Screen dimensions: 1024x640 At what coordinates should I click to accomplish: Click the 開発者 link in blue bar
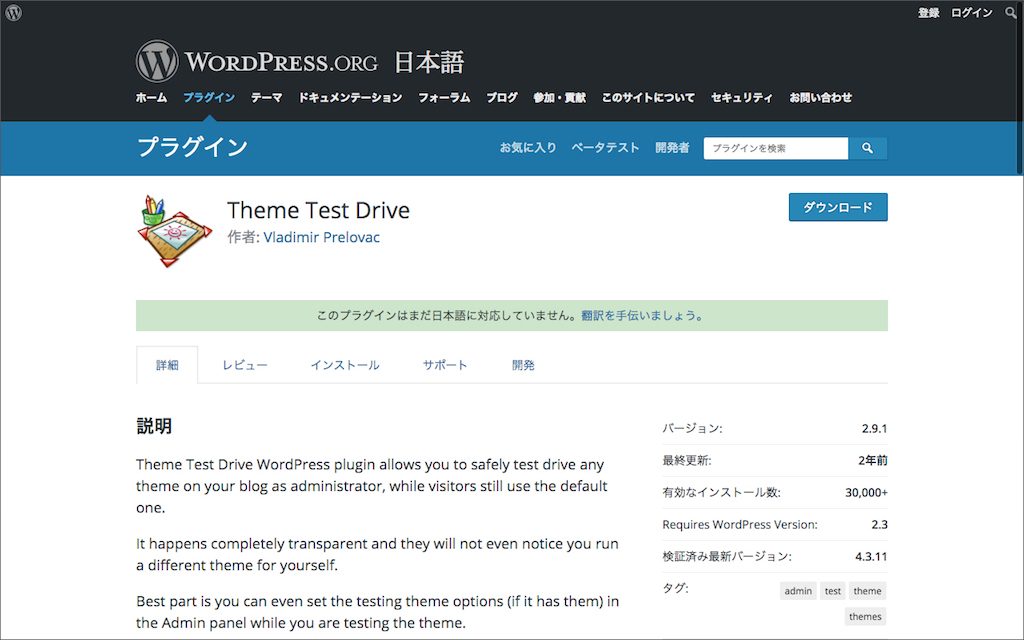pyautogui.click(x=672, y=148)
